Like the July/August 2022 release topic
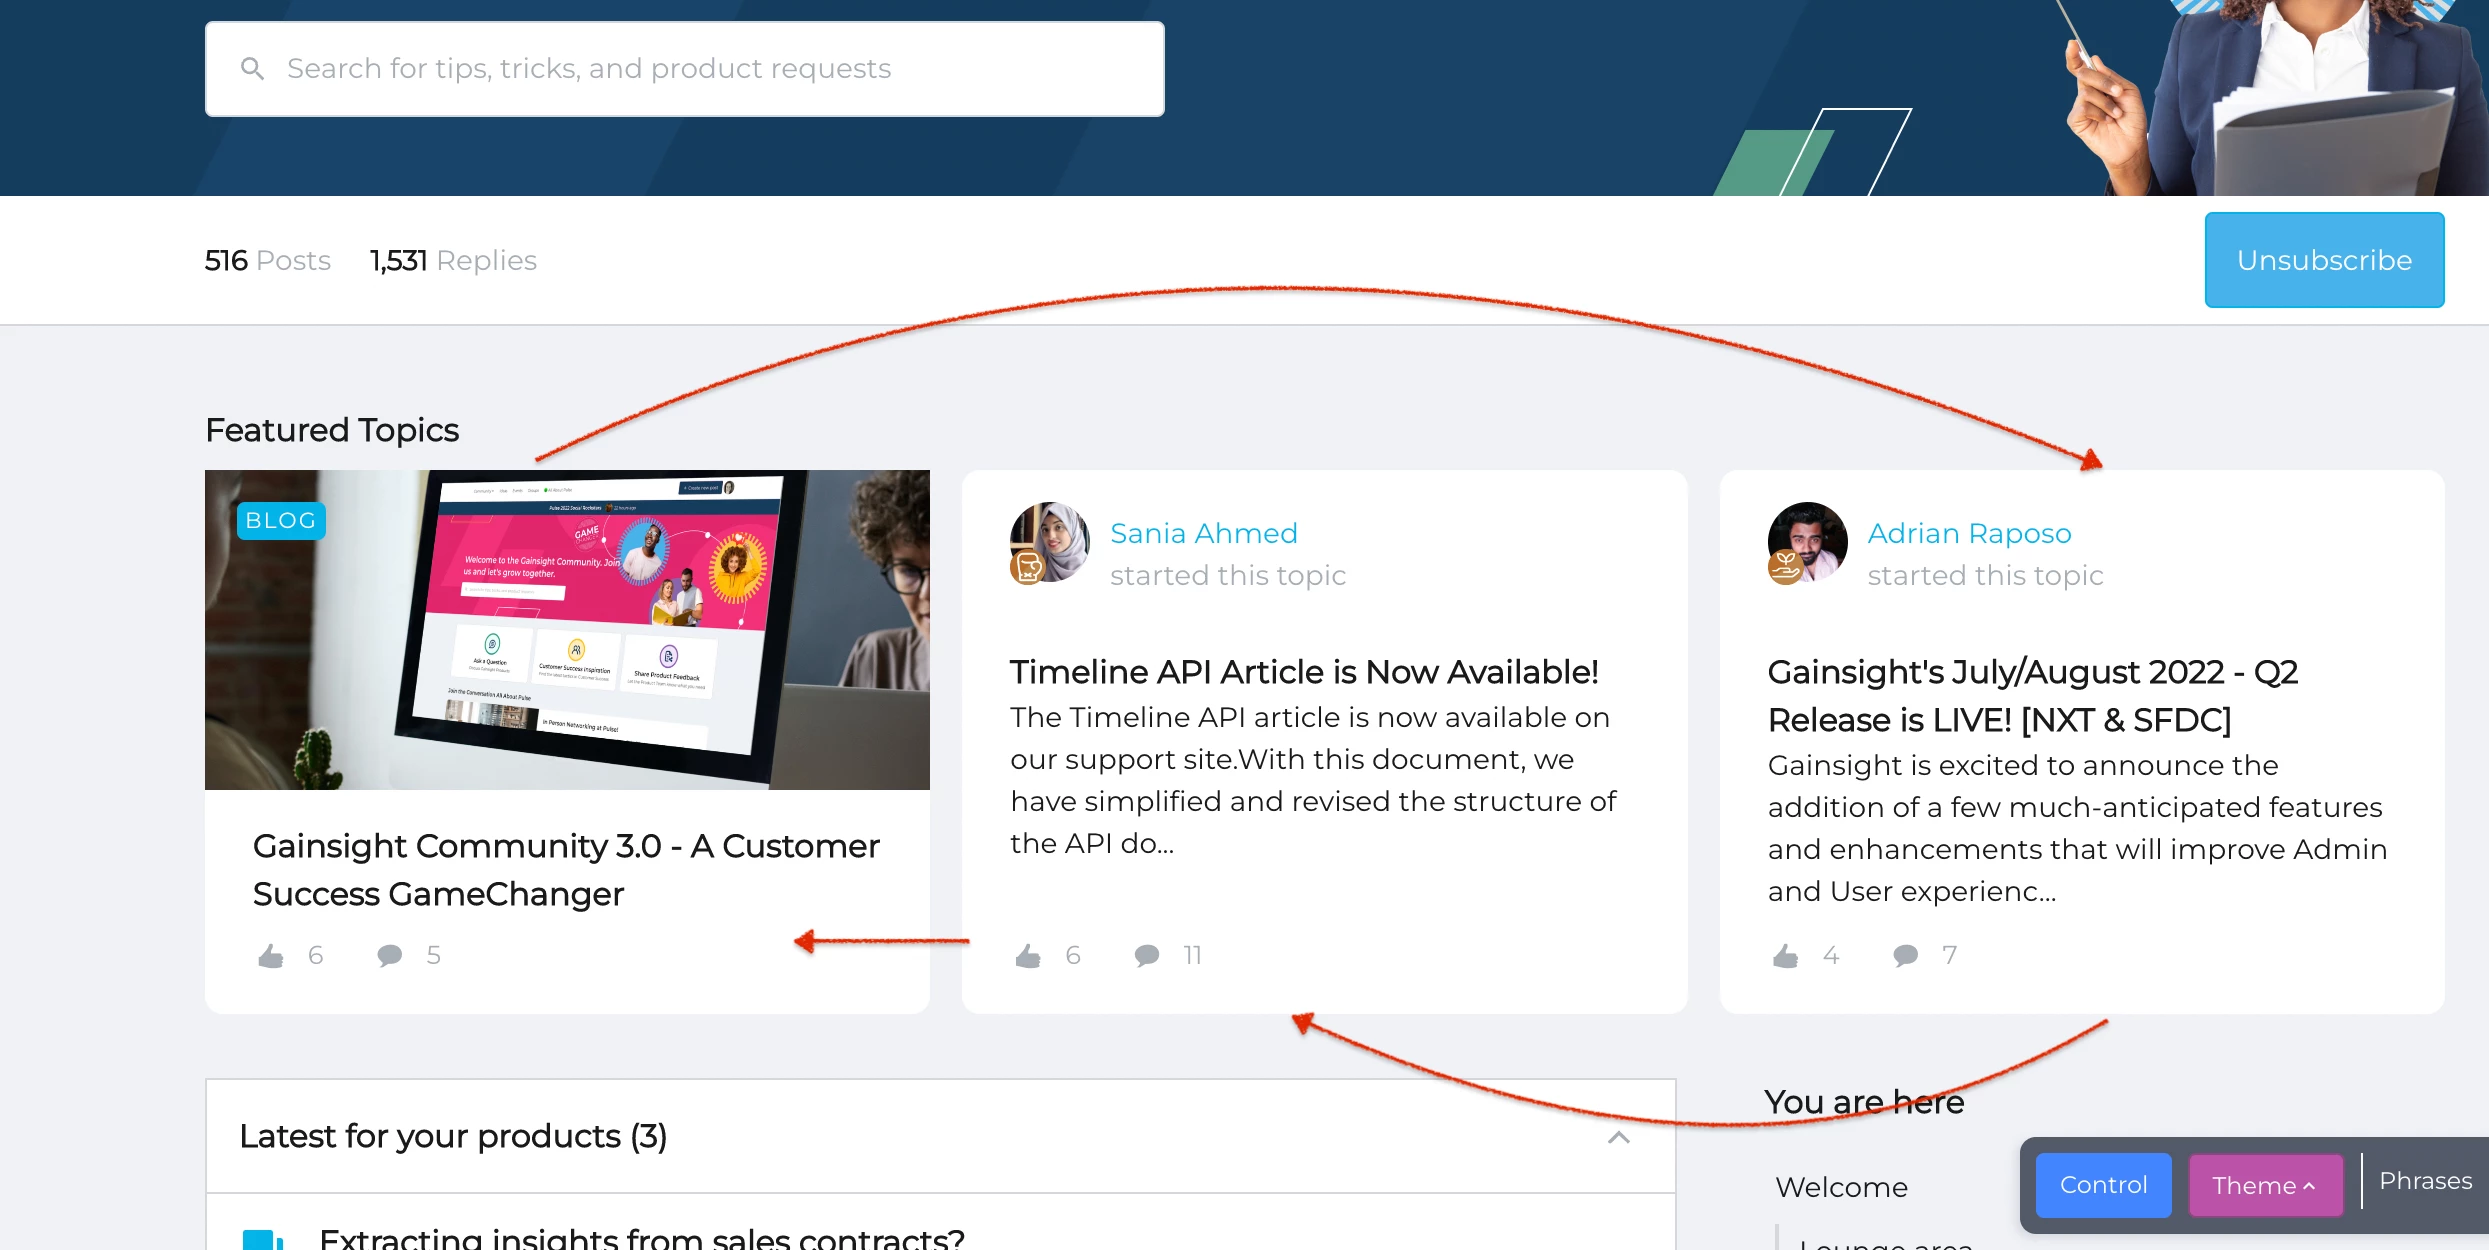The width and height of the screenshot is (2489, 1250). pyautogui.click(x=1786, y=956)
